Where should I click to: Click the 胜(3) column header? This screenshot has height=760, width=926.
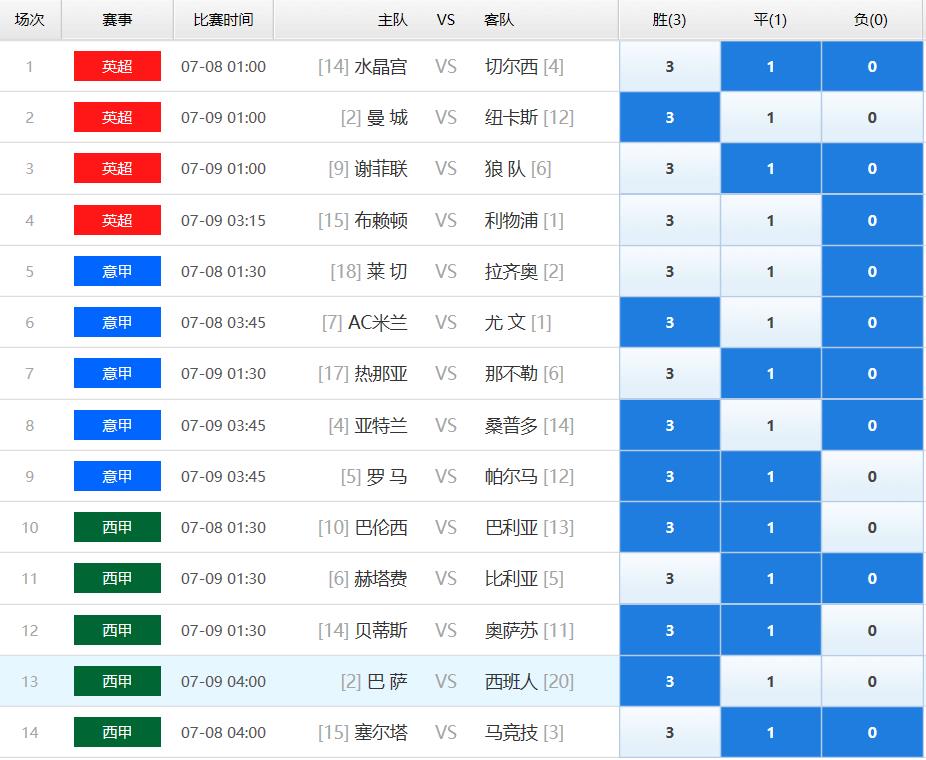click(x=669, y=19)
